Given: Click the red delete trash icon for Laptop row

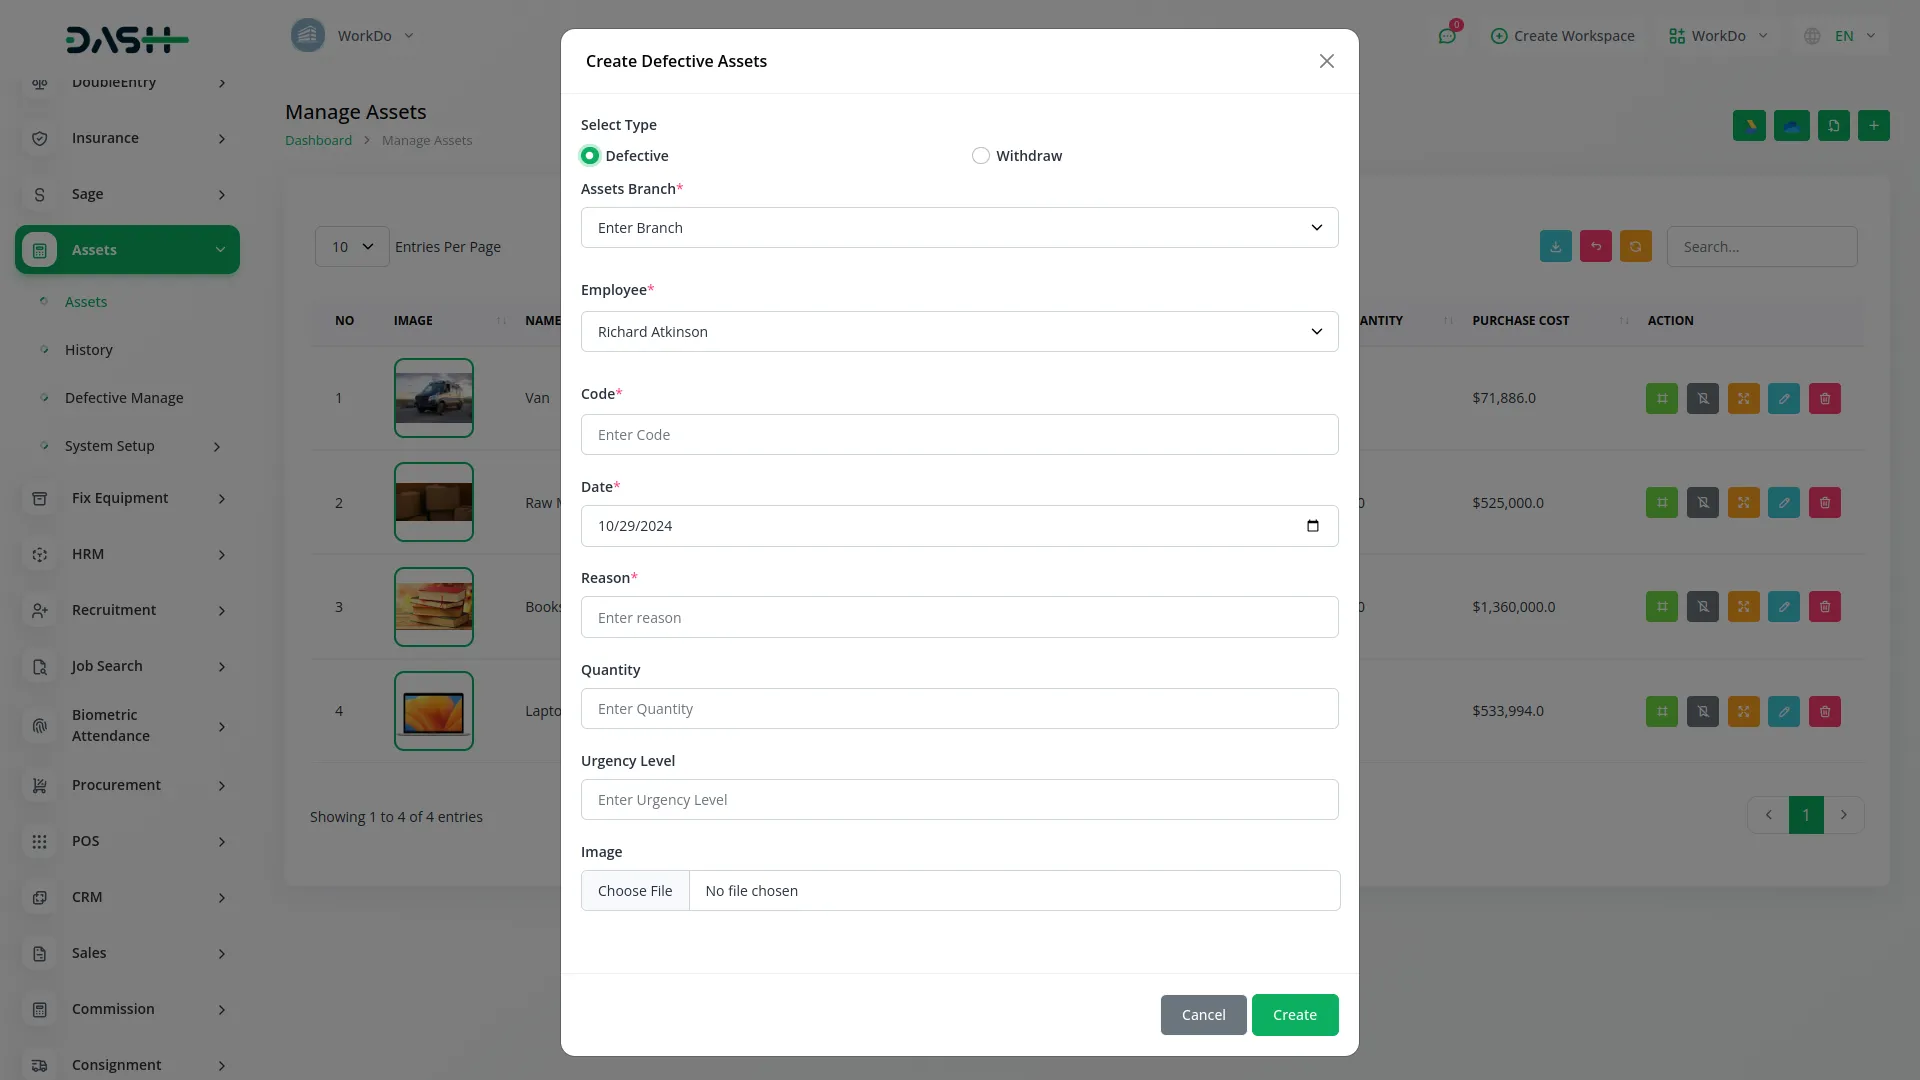Looking at the screenshot, I should coord(1824,711).
